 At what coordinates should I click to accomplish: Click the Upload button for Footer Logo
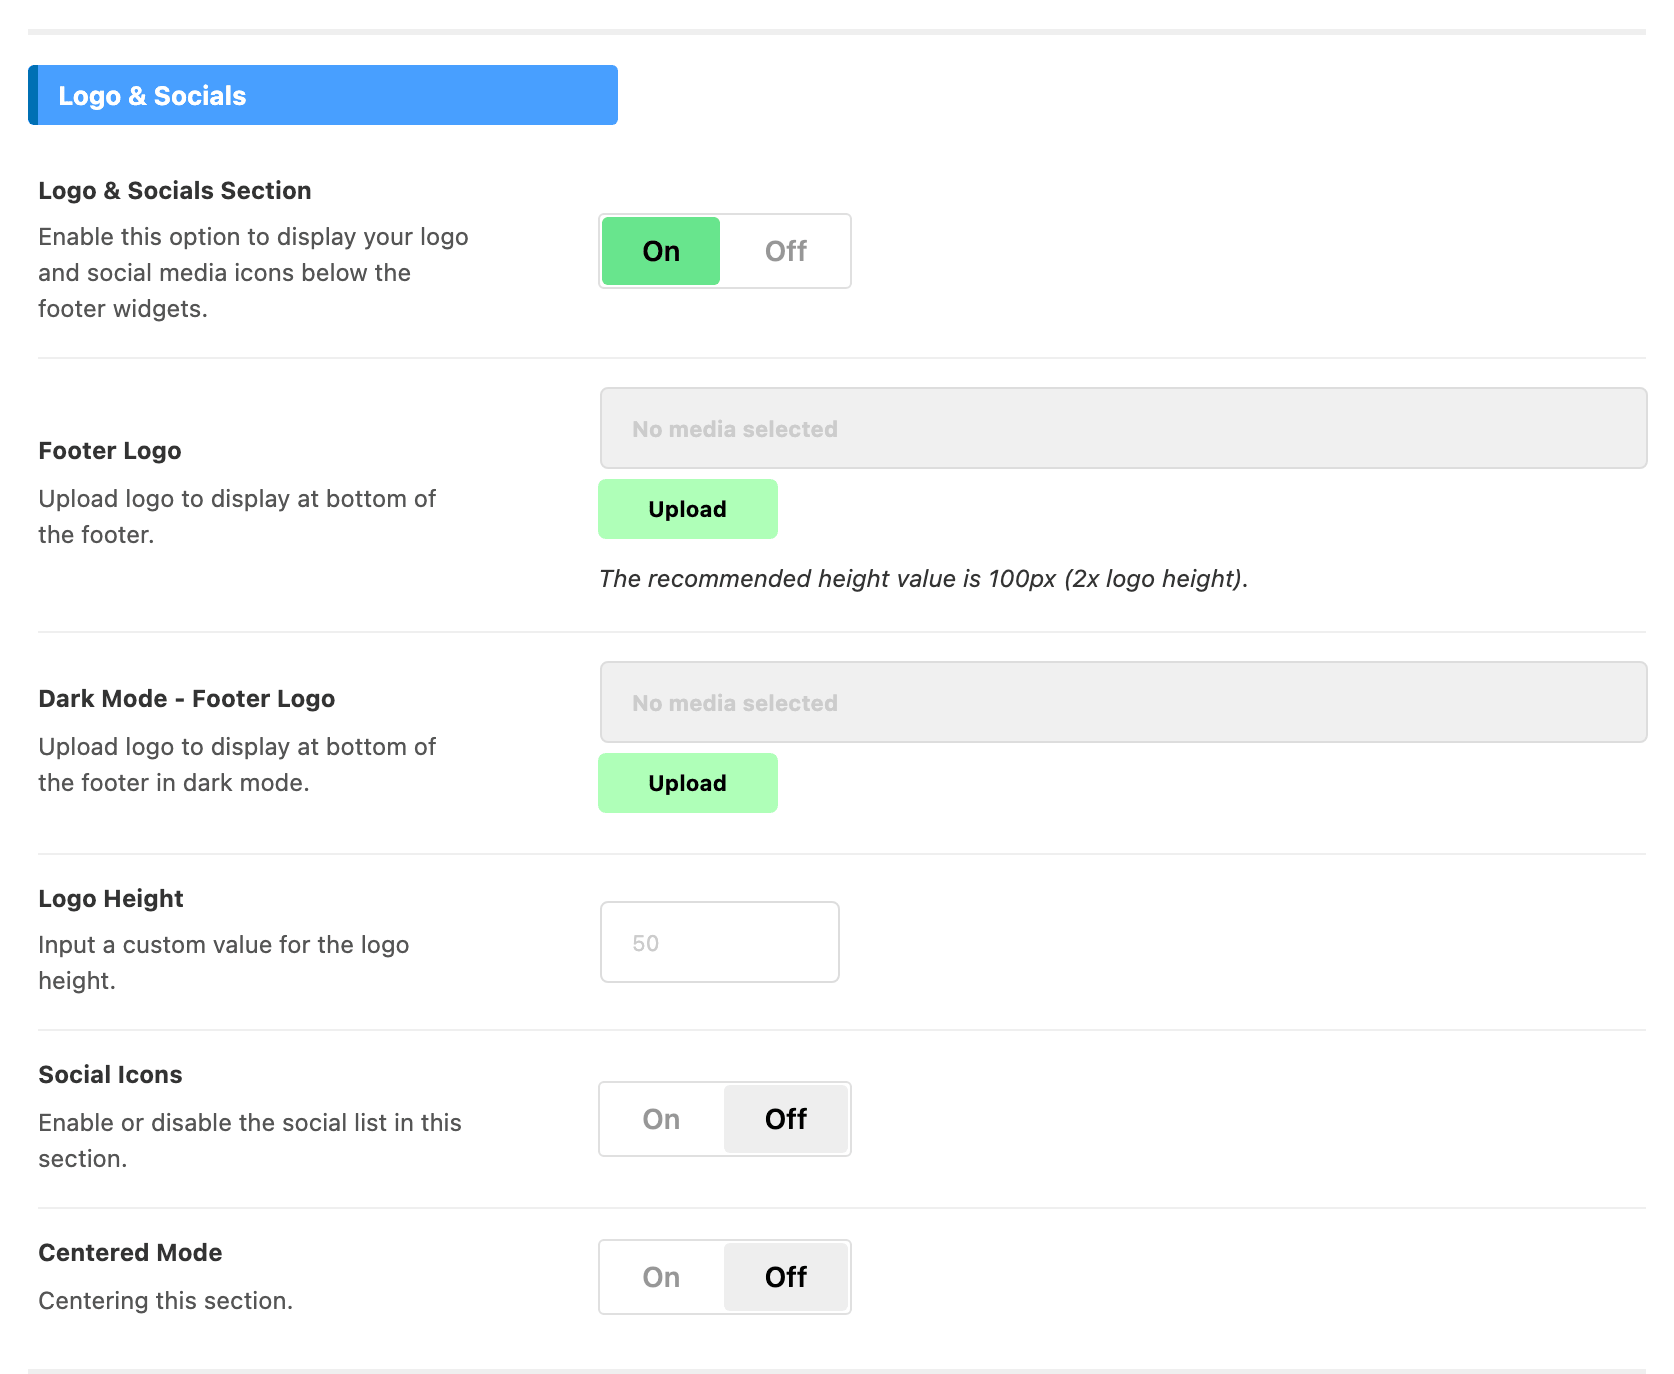click(x=688, y=509)
